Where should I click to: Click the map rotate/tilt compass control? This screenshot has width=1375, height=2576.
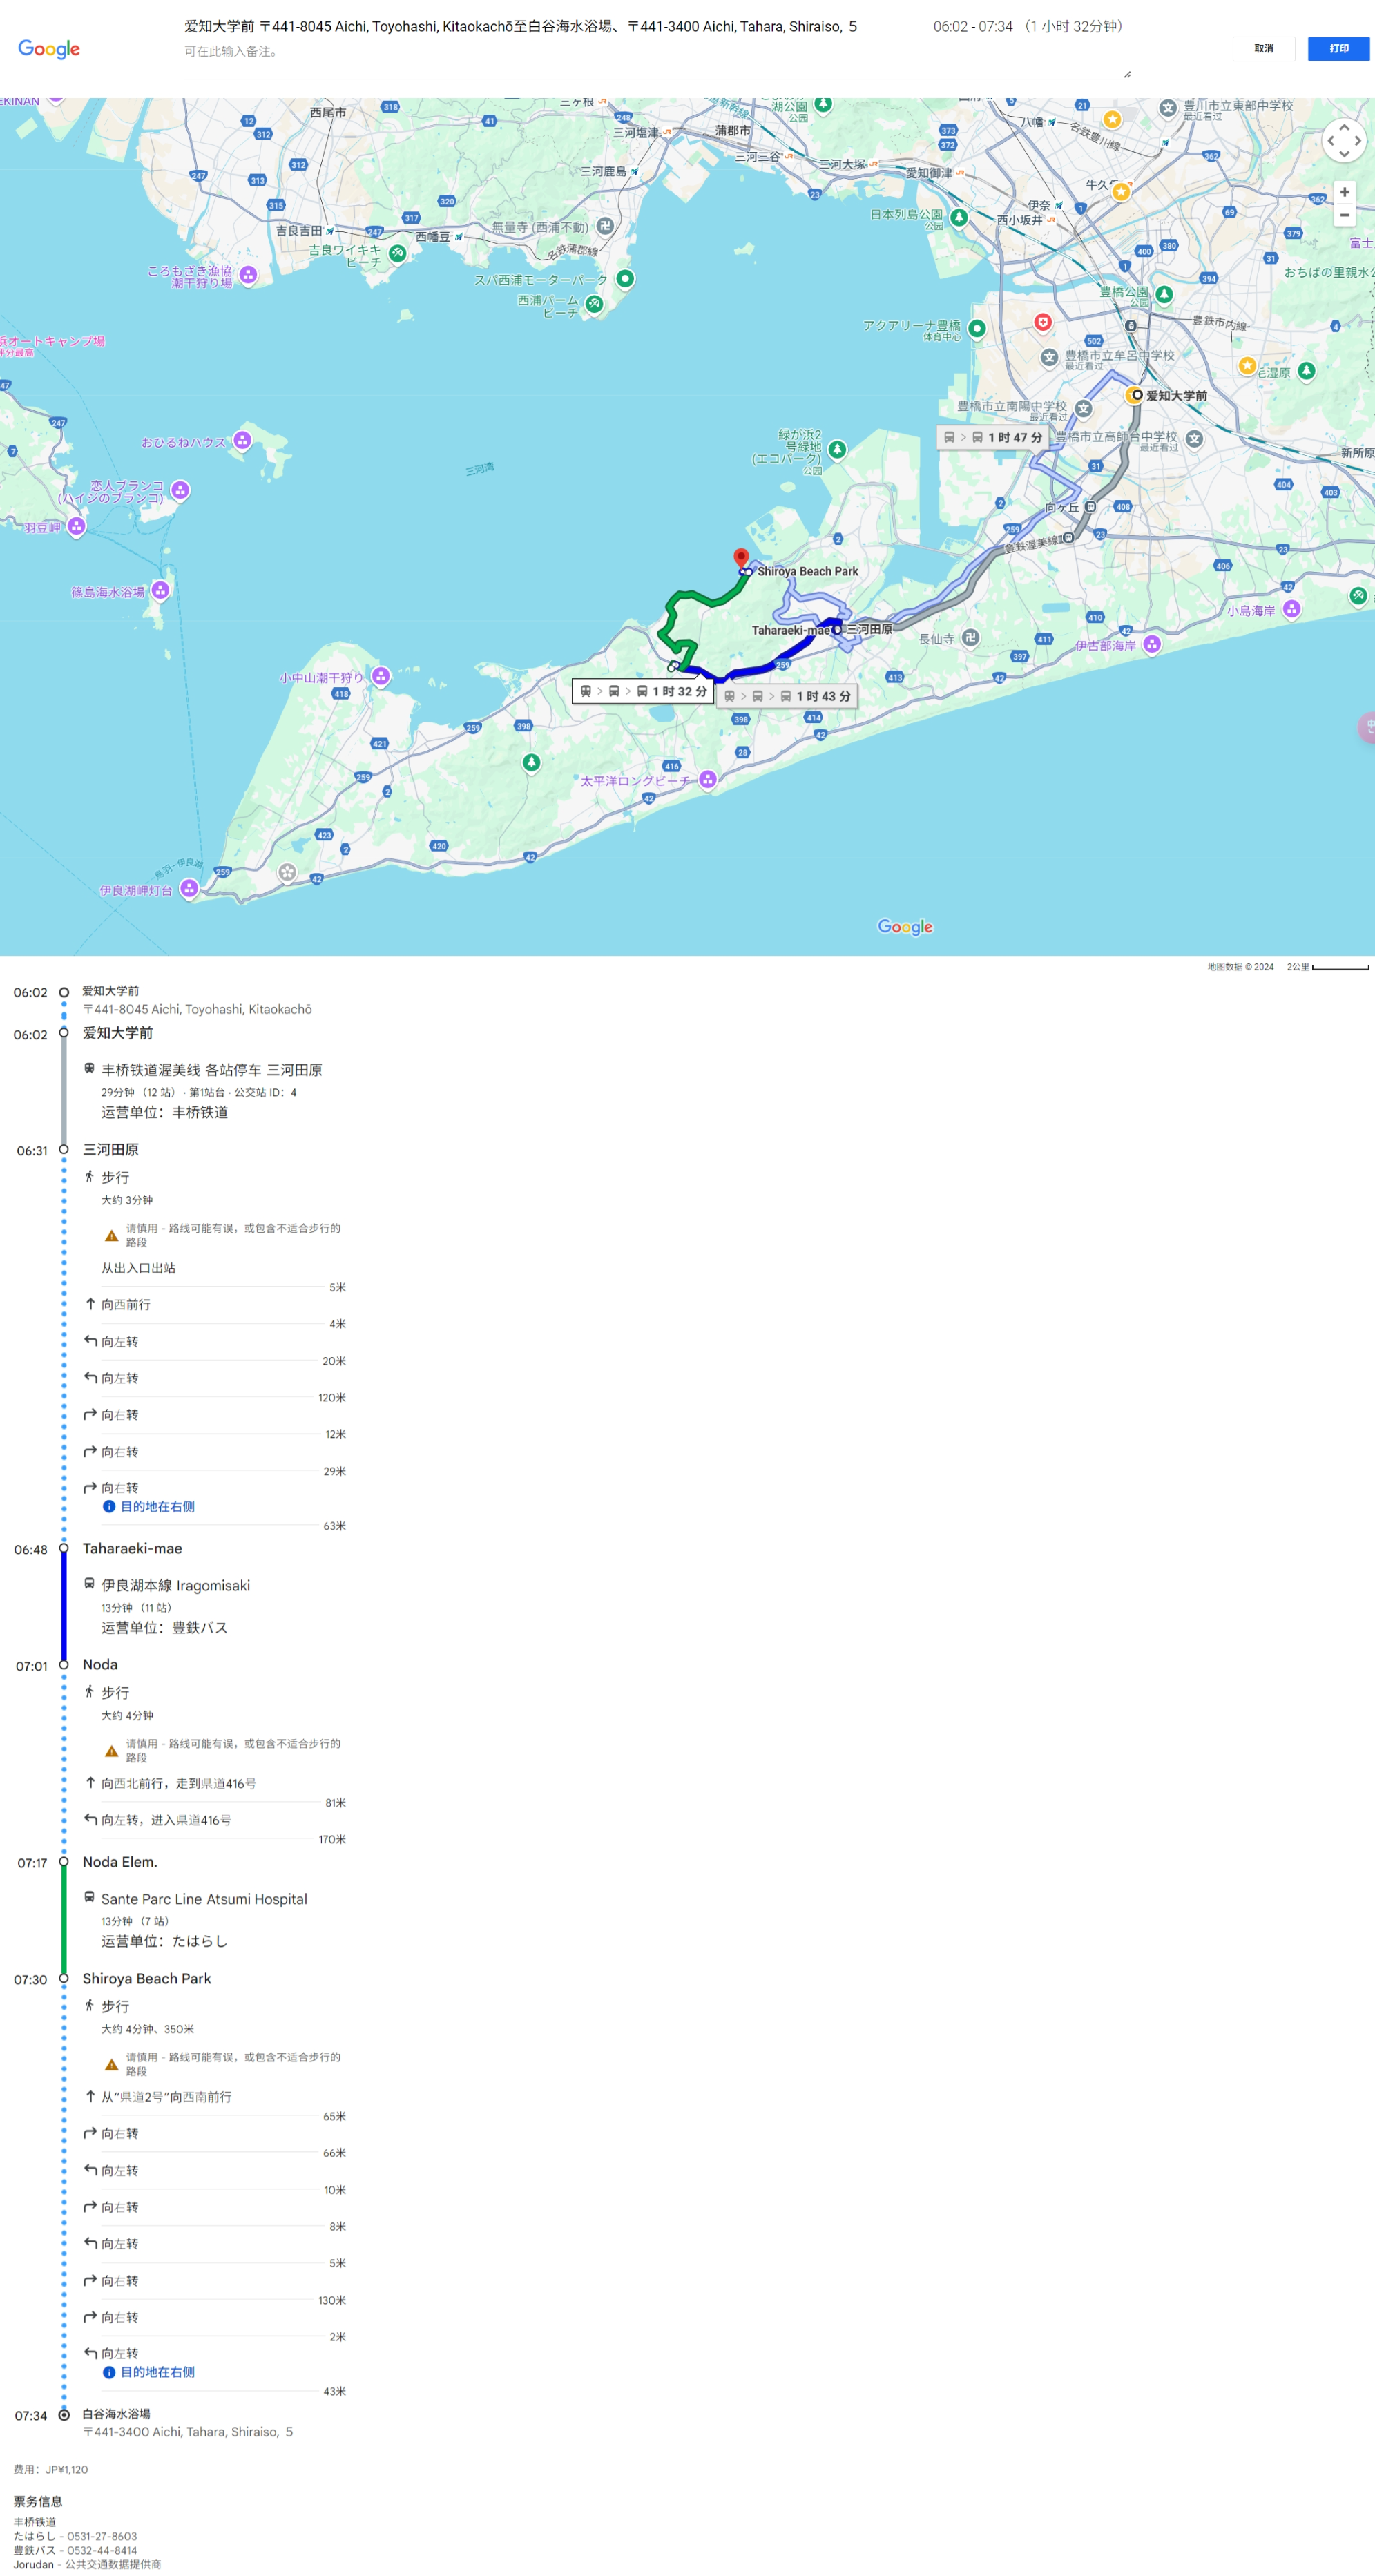click(1343, 141)
